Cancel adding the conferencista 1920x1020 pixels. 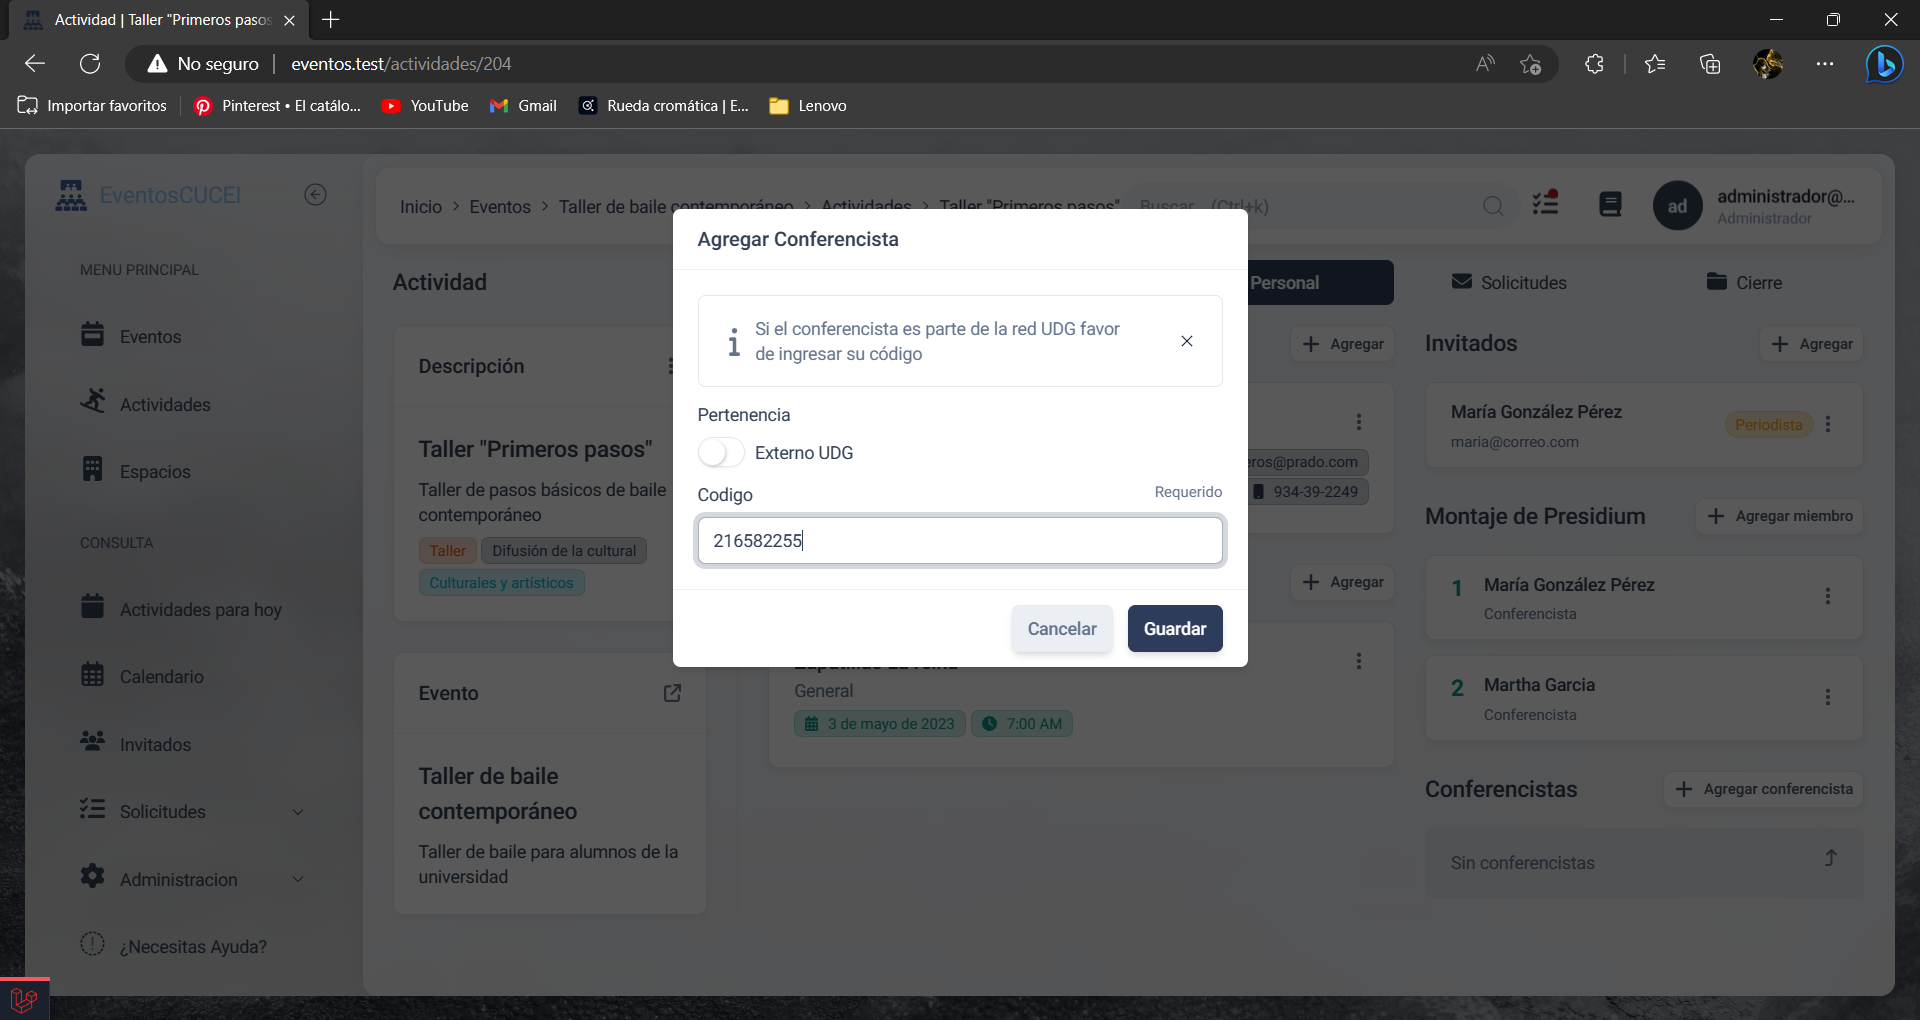[x=1061, y=629]
